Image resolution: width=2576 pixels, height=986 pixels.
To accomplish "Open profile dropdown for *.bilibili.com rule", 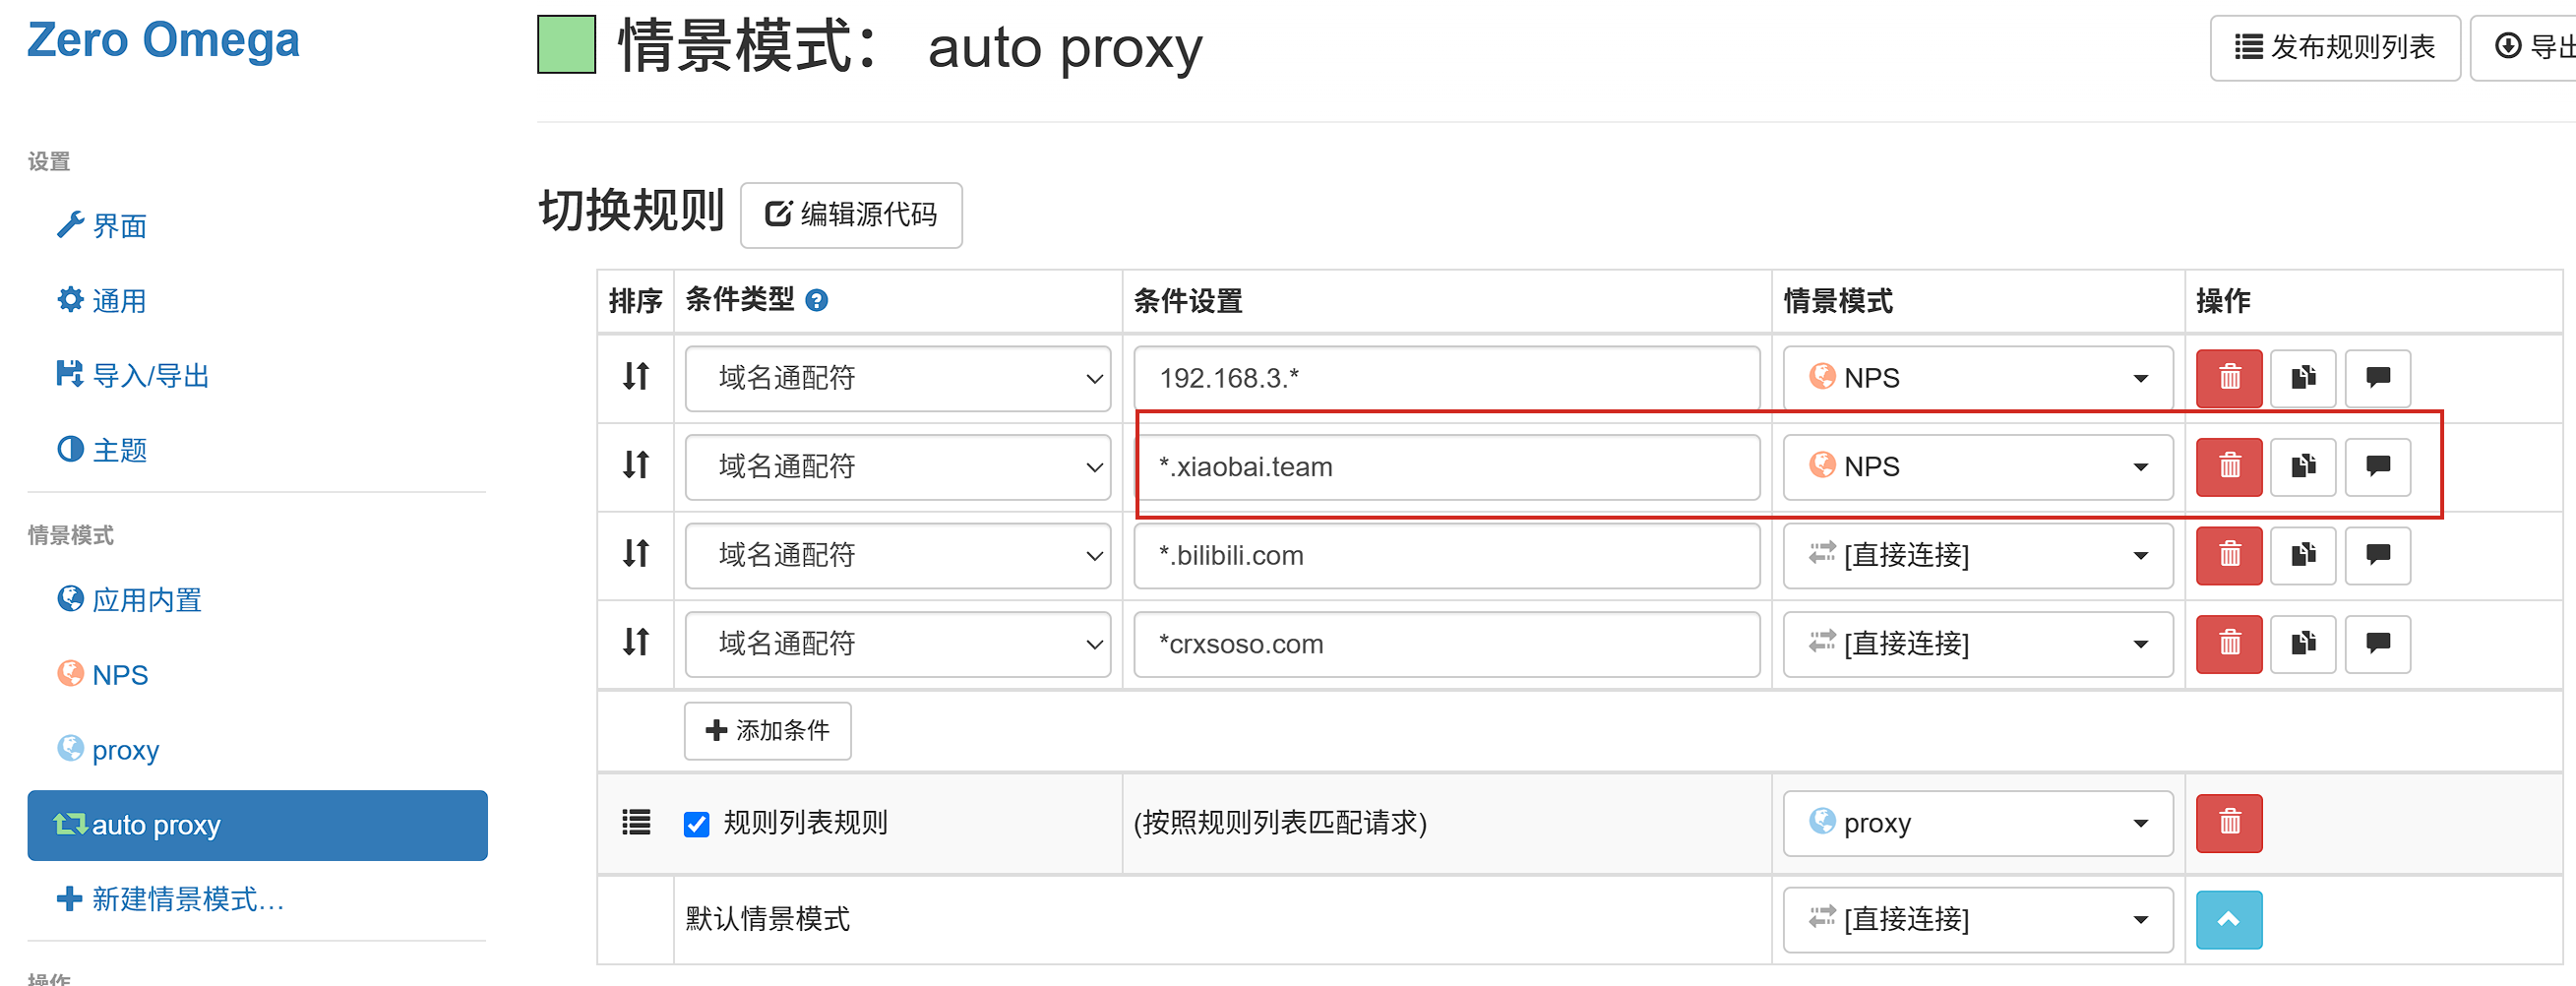I will click(1977, 555).
